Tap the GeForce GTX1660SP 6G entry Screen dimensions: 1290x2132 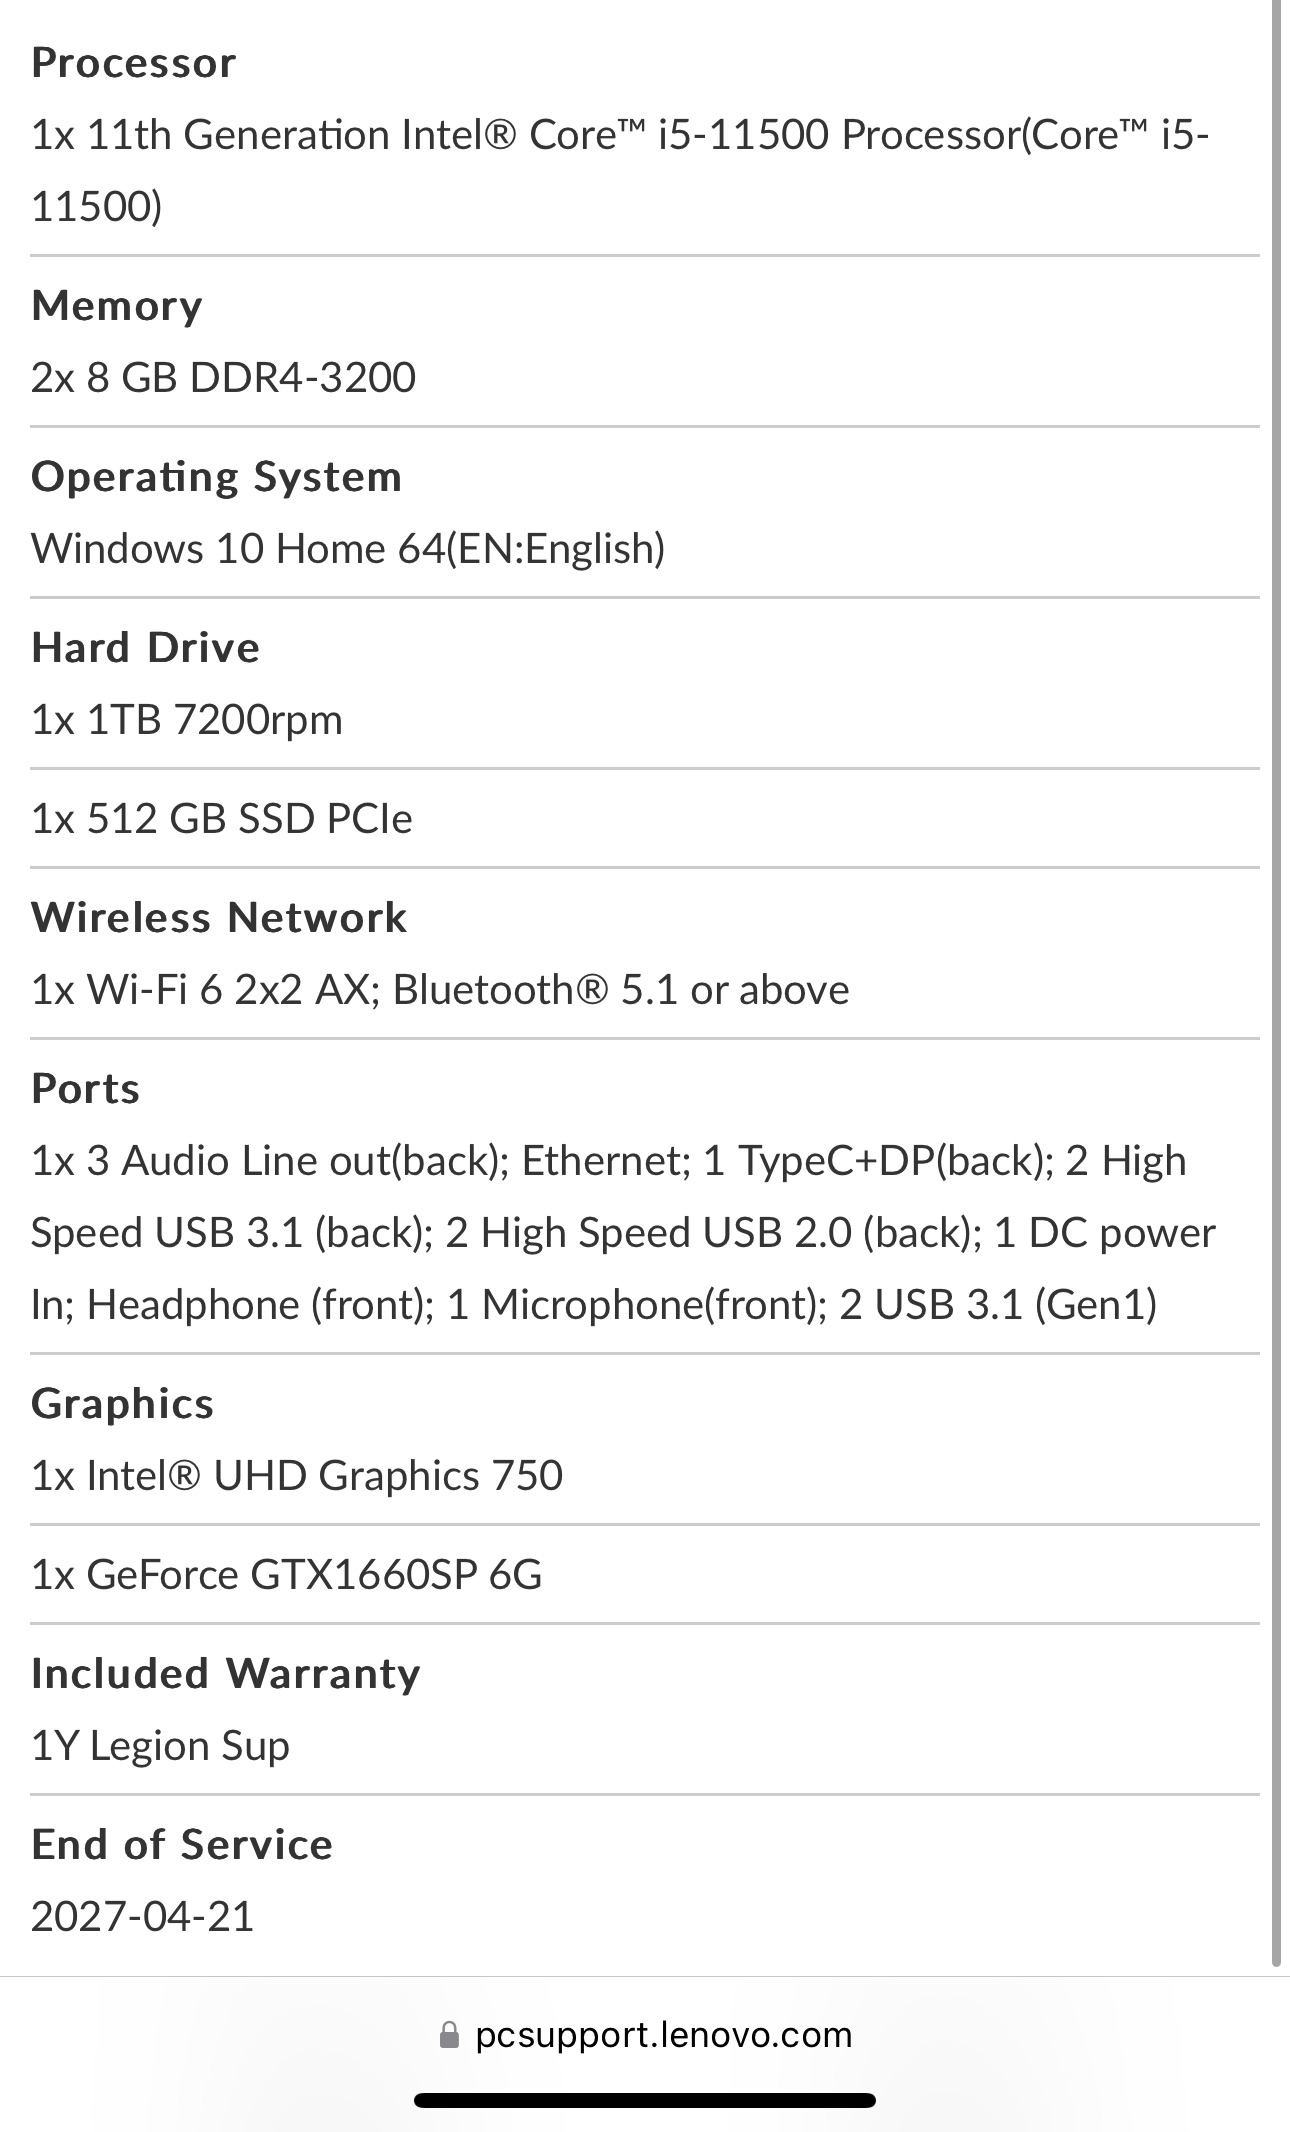click(287, 1575)
